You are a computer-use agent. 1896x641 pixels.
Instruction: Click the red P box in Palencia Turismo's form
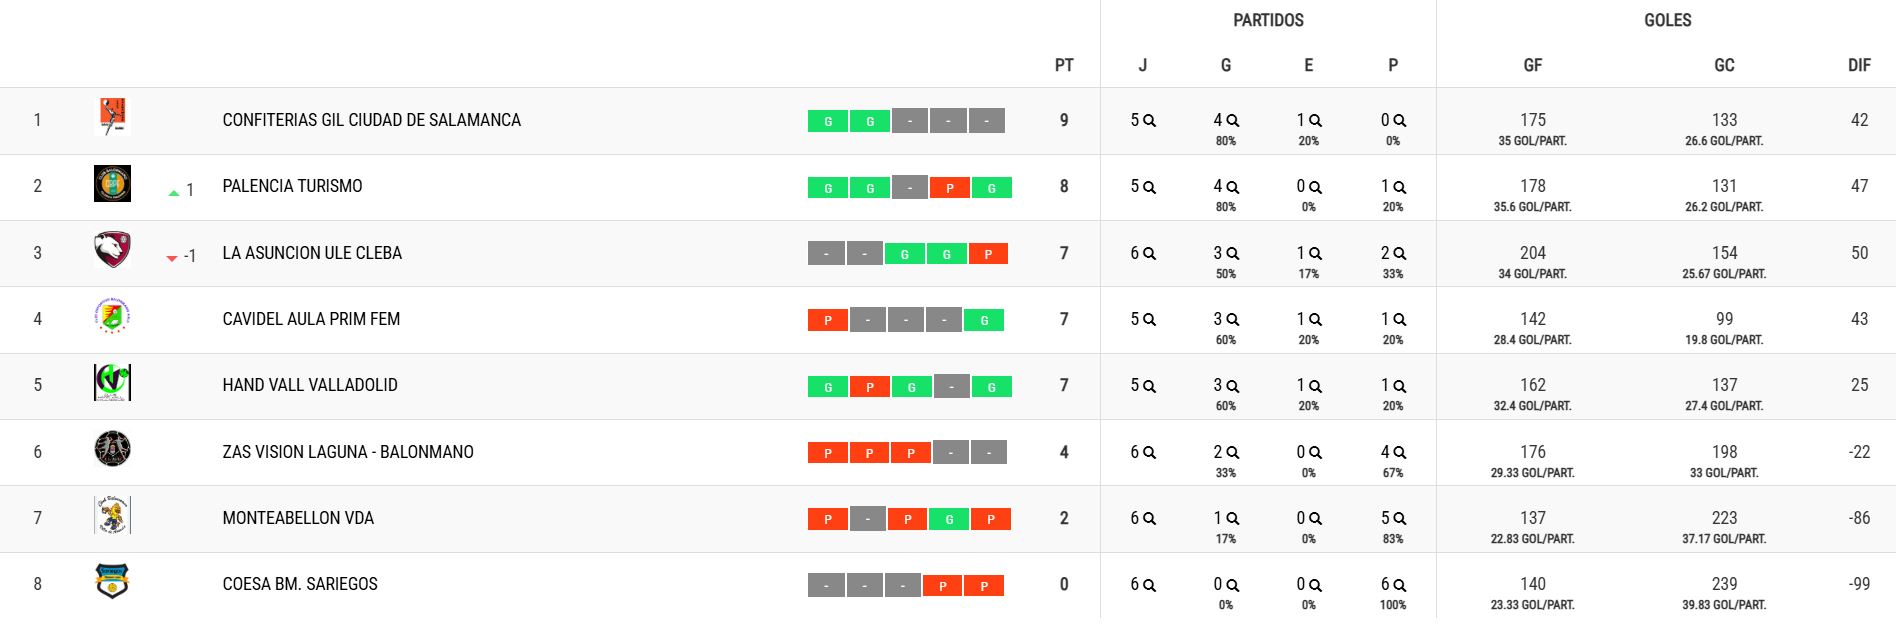[x=950, y=188]
